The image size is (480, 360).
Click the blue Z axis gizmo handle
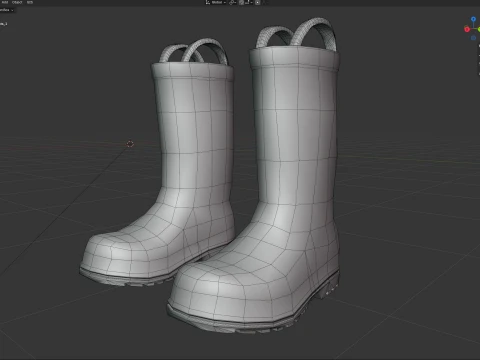pyautogui.click(x=473, y=19)
